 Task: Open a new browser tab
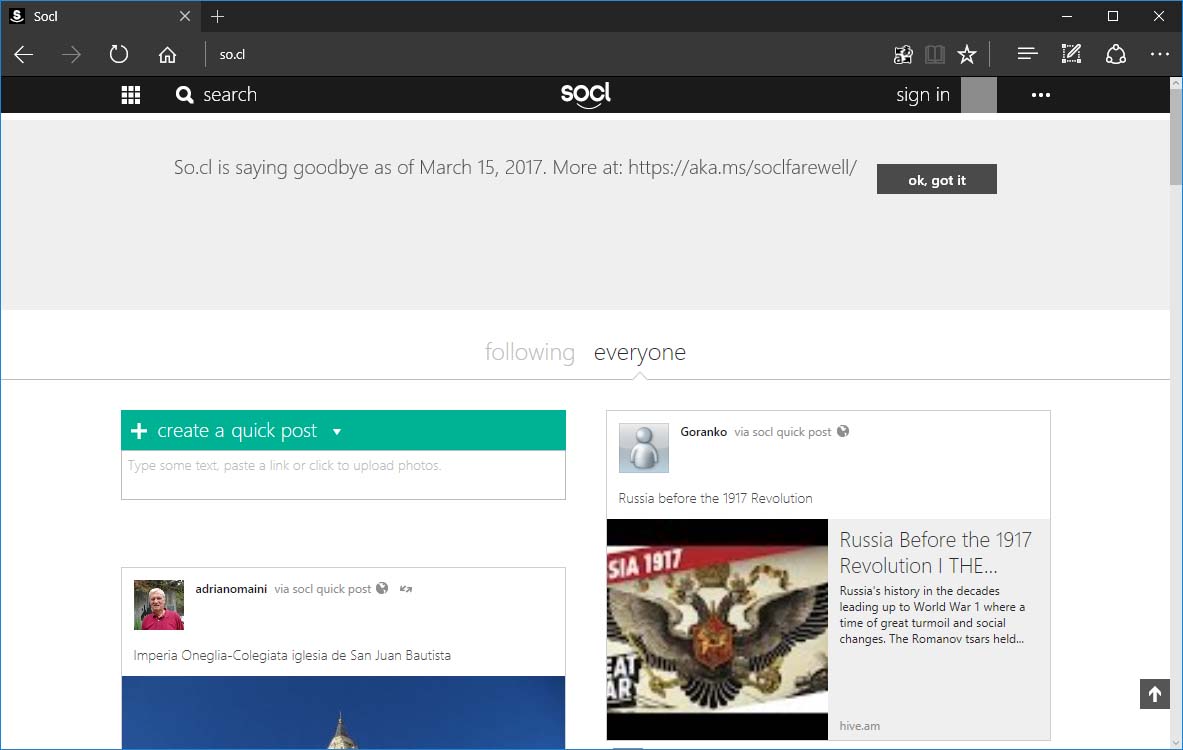[217, 16]
